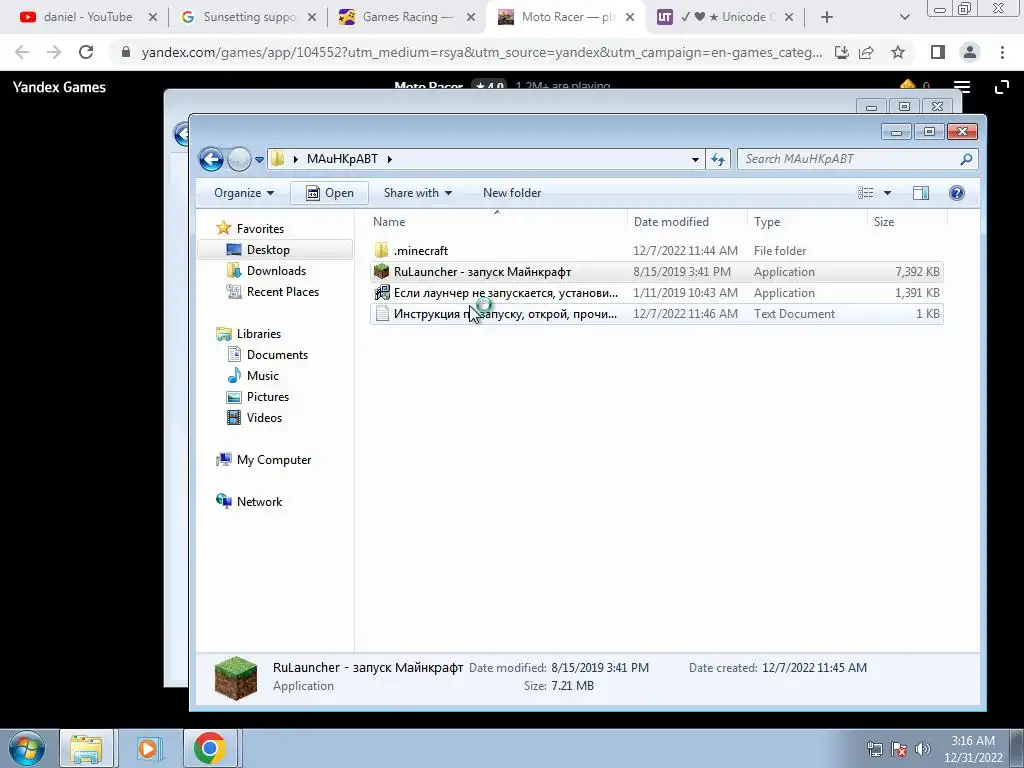Expand the Share with menu

tap(417, 193)
